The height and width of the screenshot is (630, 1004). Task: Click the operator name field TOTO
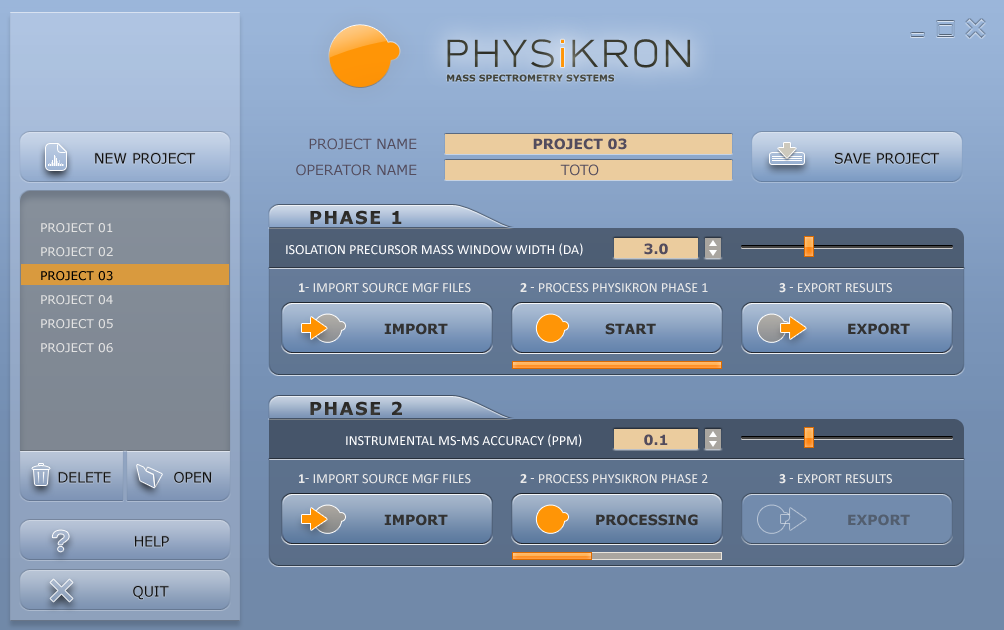pos(588,170)
